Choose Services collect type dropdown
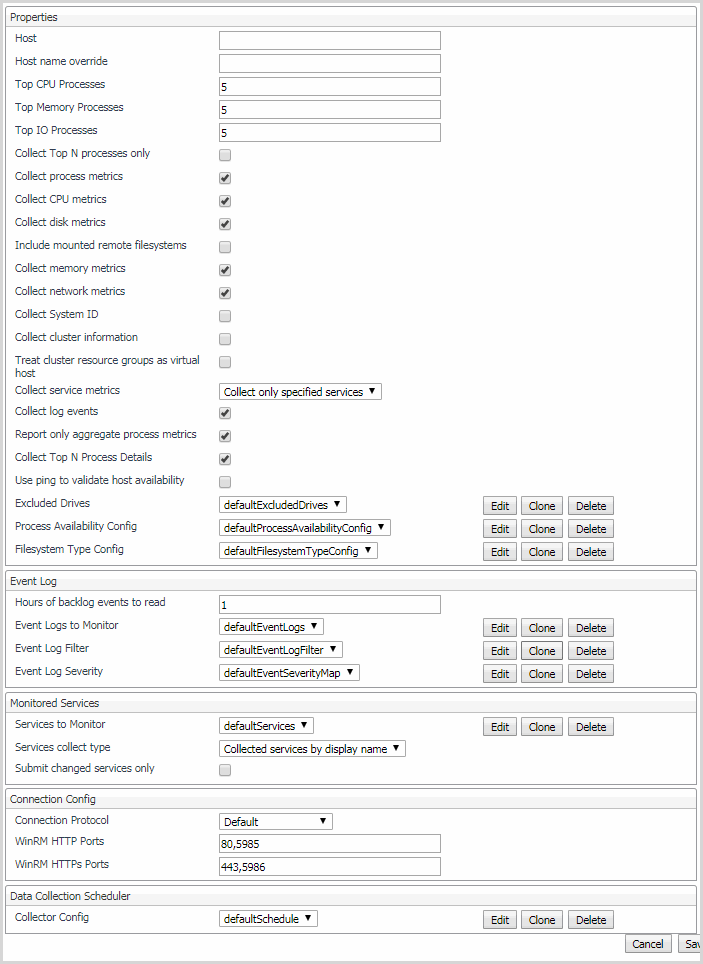 point(312,748)
